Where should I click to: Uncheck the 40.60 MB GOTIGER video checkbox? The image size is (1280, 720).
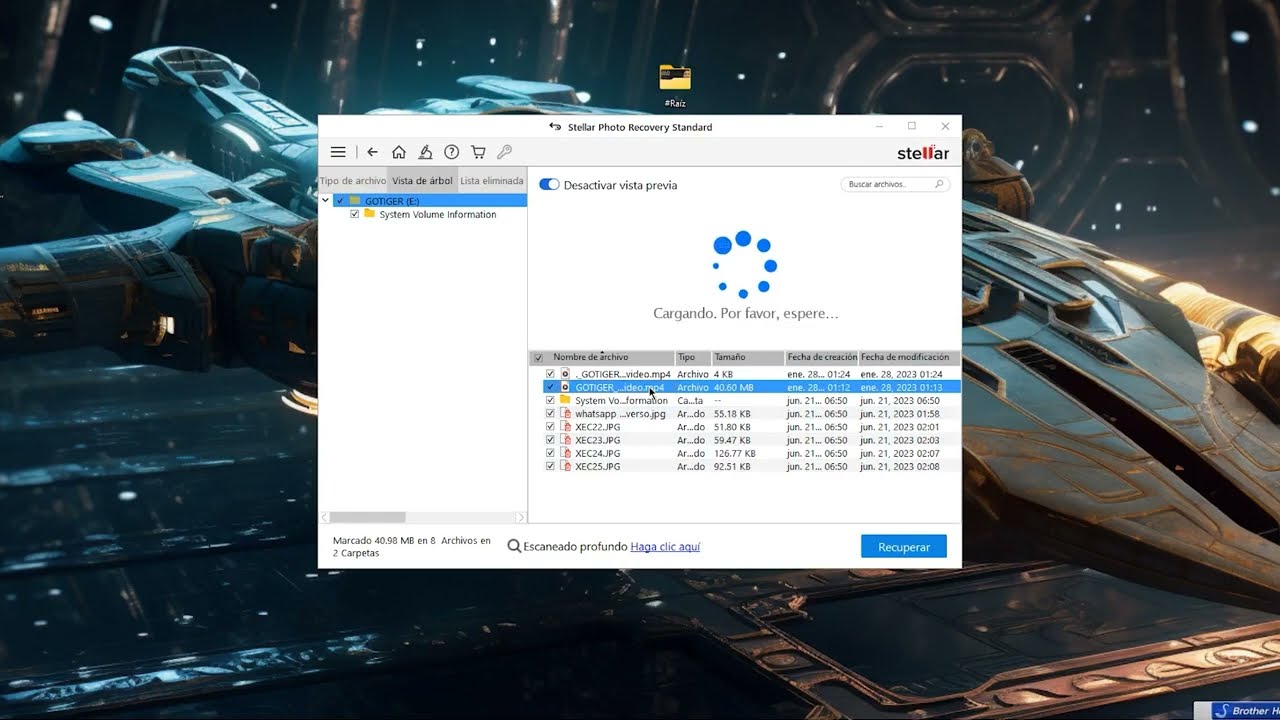(x=550, y=387)
